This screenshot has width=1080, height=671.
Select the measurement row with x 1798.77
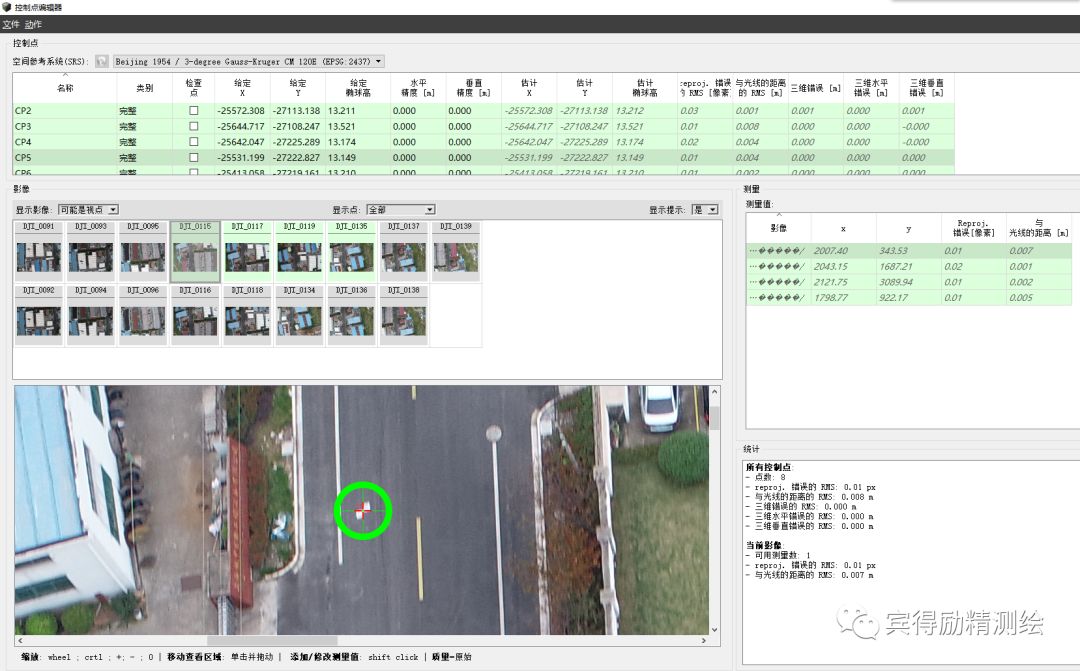tap(908, 298)
